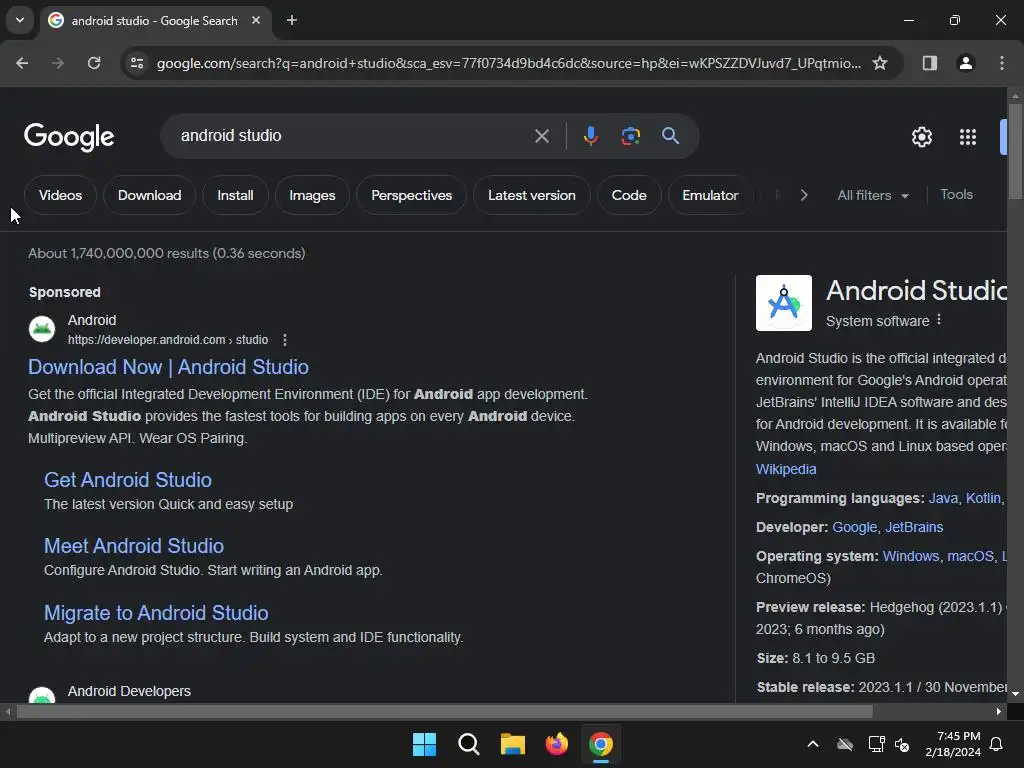Image resolution: width=1024 pixels, height=768 pixels.
Task: Open the Windows operating system link
Action: (x=910, y=556)
